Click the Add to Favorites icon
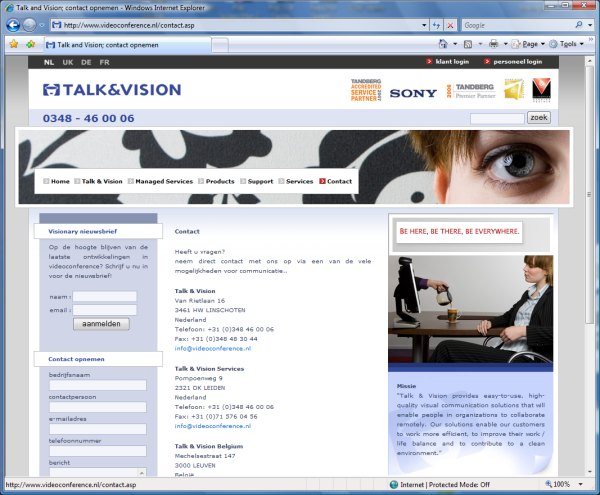 pyautogui.click(x=31, y=44)
